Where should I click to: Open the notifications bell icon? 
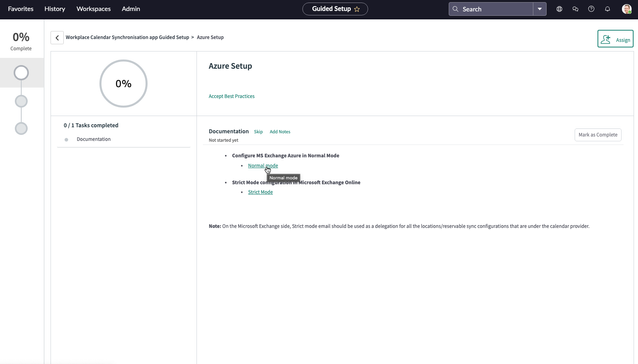click(x=607, y=9)
